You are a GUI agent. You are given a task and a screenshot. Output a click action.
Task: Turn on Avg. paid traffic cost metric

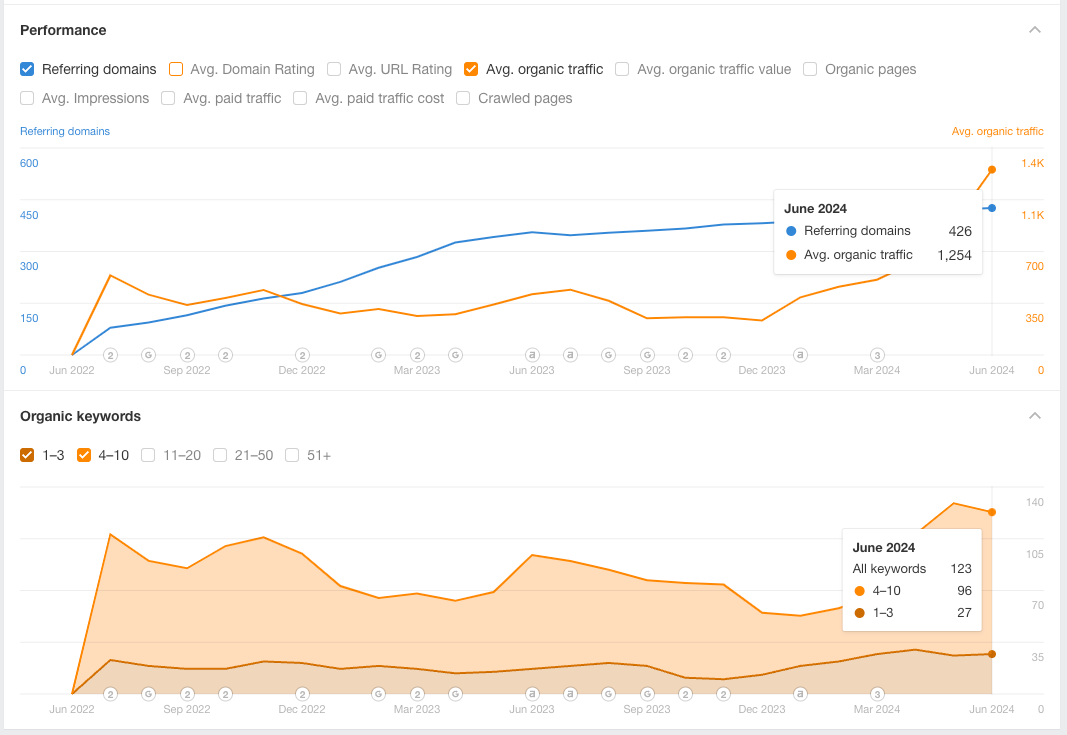(300, 98)
